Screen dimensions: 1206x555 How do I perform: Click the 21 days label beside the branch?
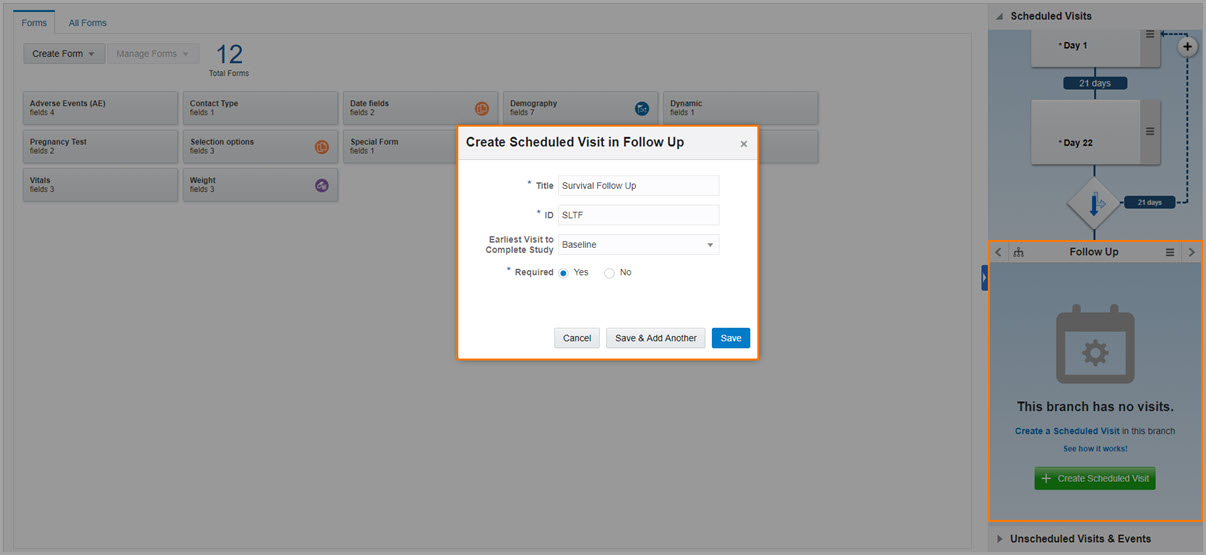pyautogui.click(x=1150, y=202)
